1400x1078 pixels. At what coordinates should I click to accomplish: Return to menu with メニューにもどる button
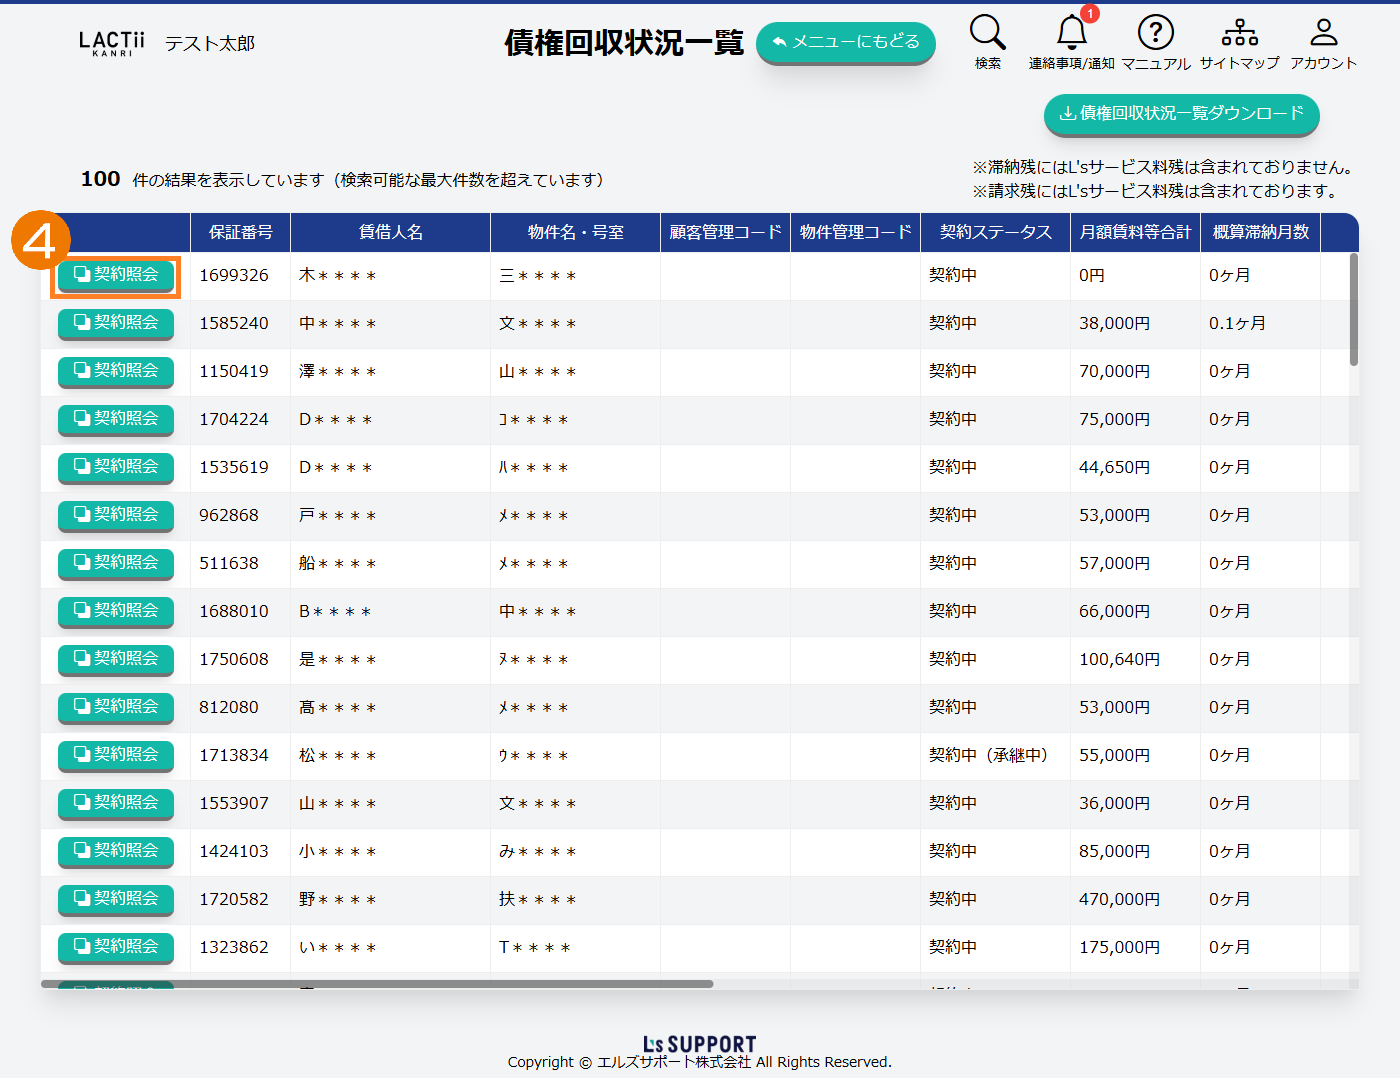[845, 42]
